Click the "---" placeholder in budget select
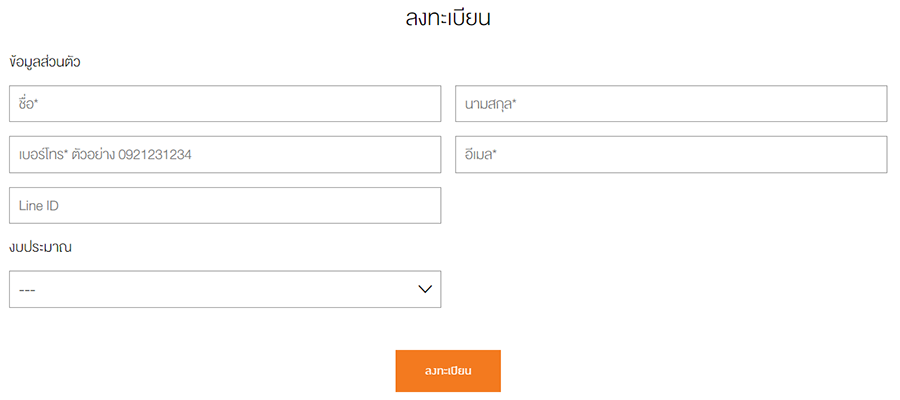The height and width of the screenshot is (400, 900). click(28, 290)
